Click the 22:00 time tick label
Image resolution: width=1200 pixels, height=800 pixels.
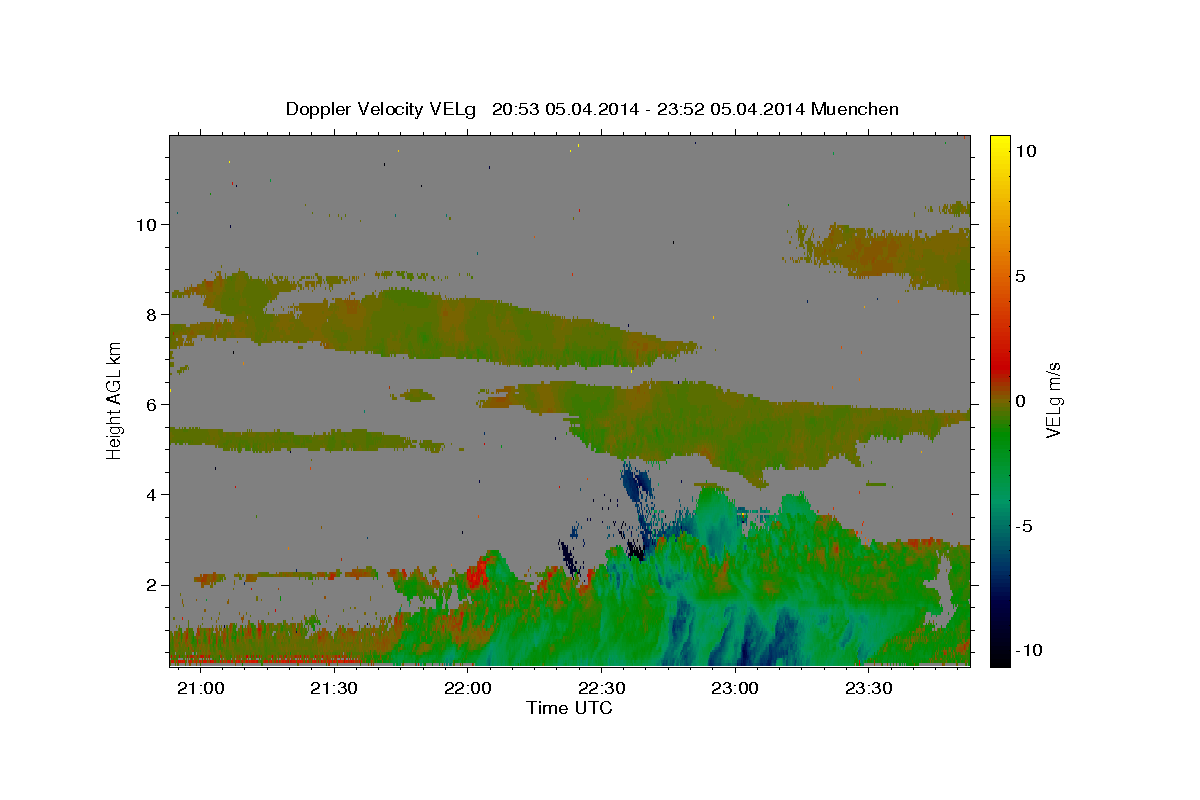[x=468, y=689]
